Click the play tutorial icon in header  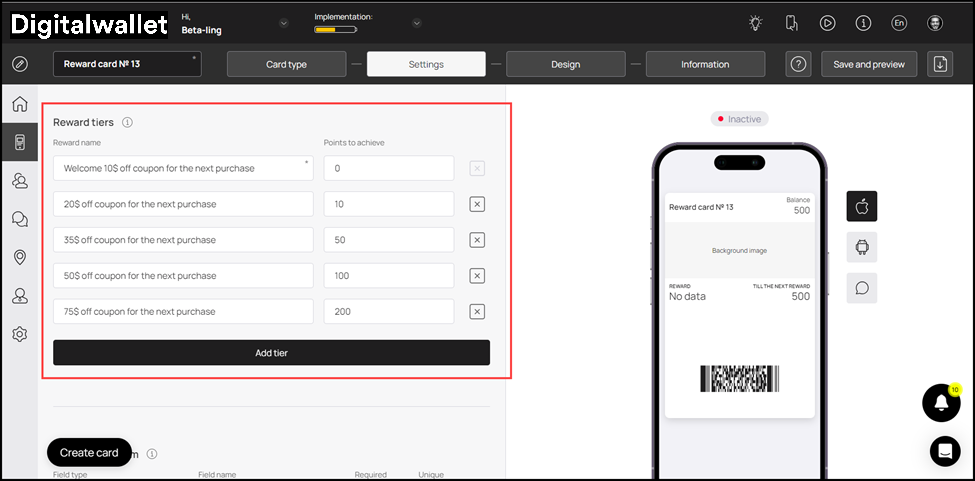coord(827,23)
